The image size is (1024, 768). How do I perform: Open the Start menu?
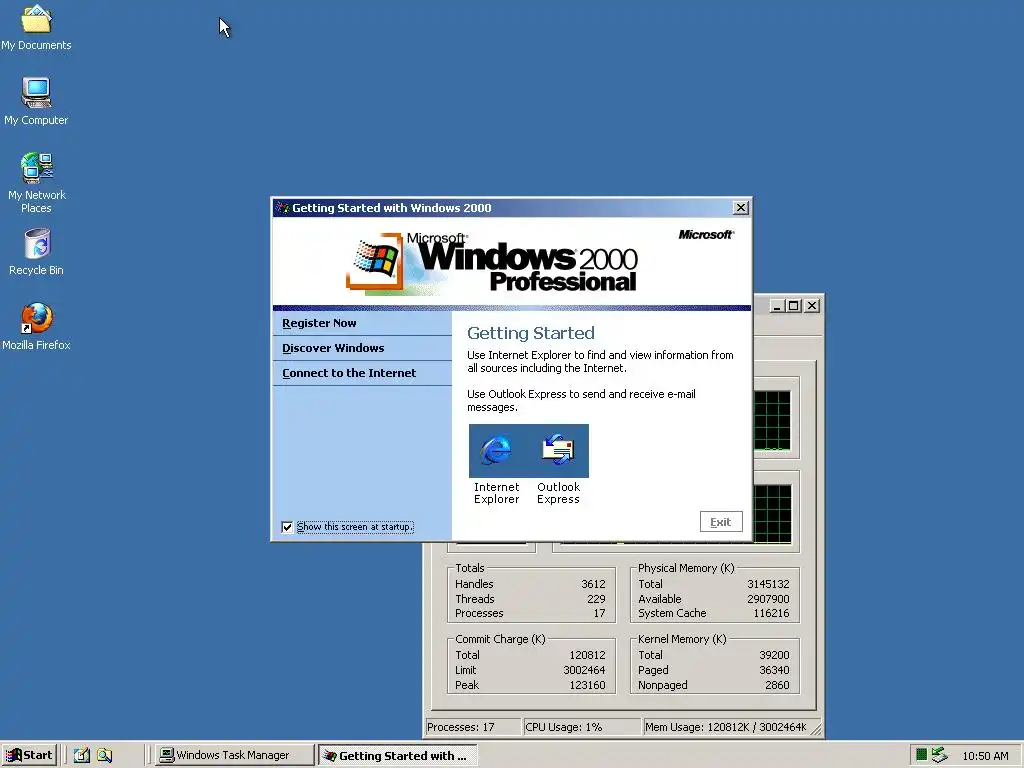pyautogui.click(x=29, y=755)
